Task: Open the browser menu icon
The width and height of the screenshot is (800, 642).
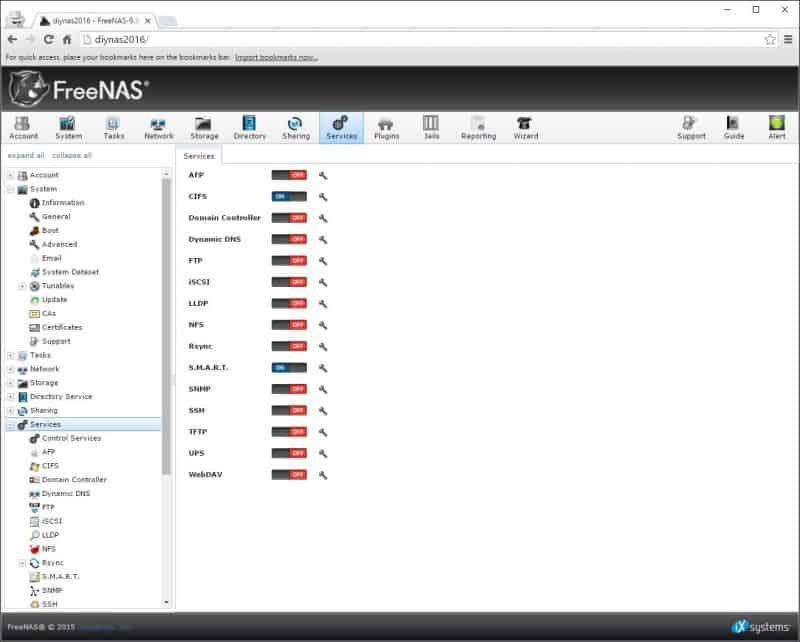Action: coord(788,39)
